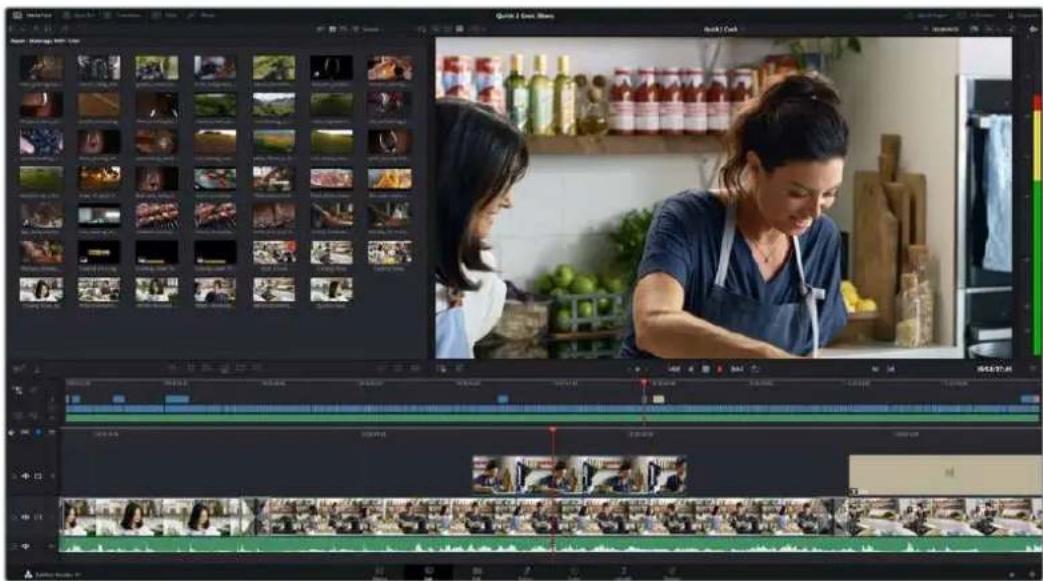This screenshot has height=581, width=1043.
Task: Click the red playhead on the upper timeline ruler
Action: pos(643,383)
